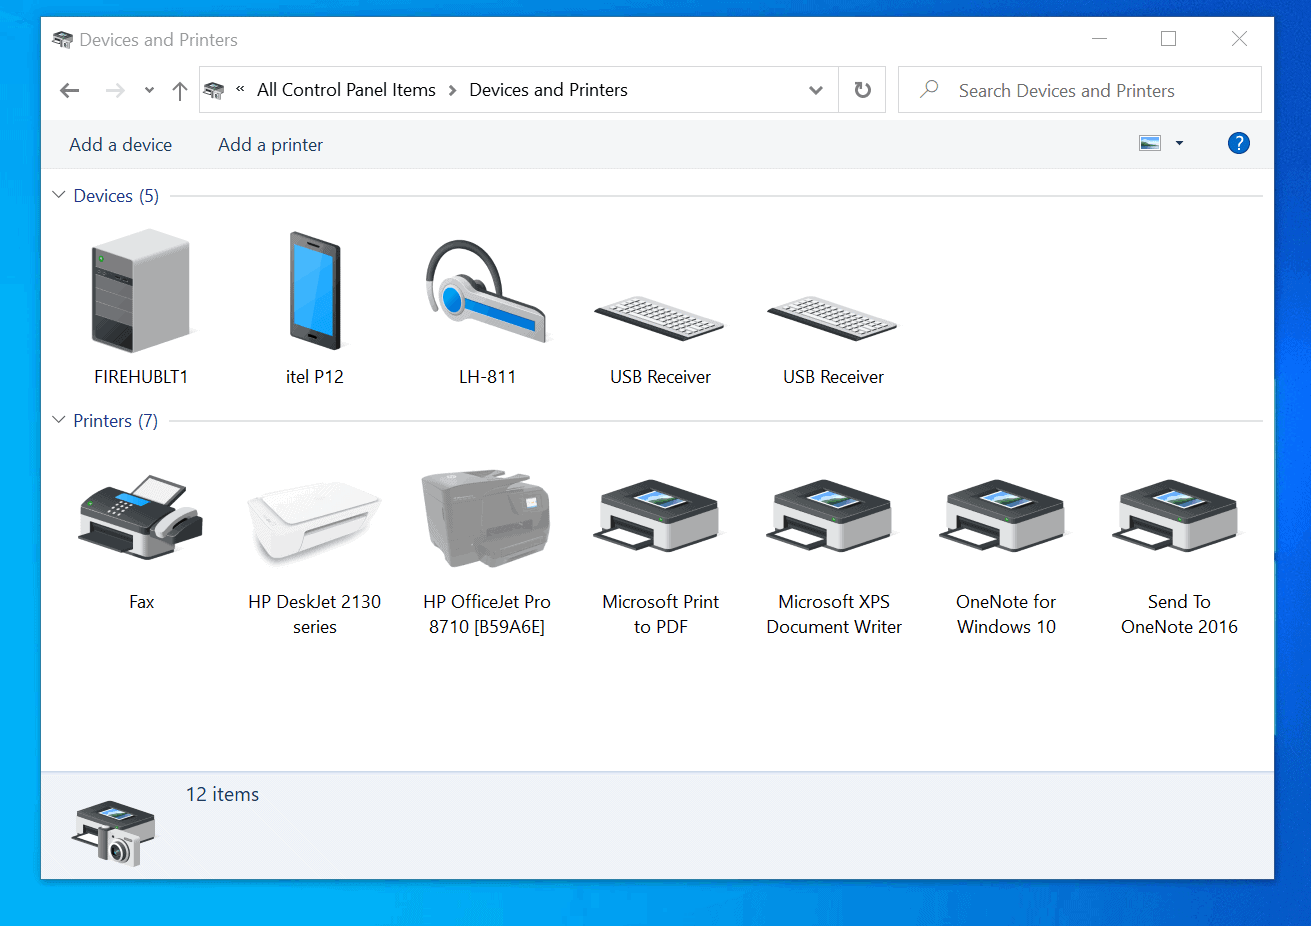
Task: Select the HP DeskJet 2130 series printer icon
Action: pyautogui.click(x=314, y=520)
